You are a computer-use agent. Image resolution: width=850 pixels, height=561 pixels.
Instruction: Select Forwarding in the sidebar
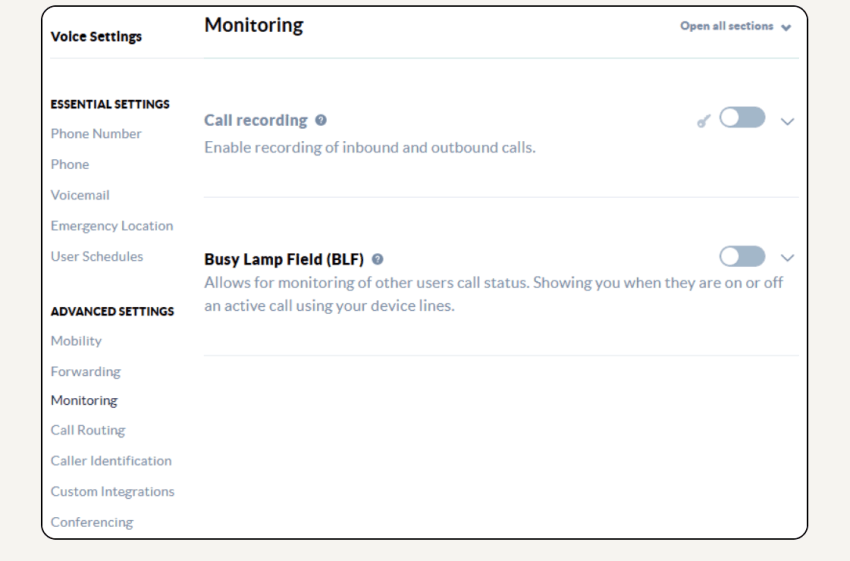[86, 372]
